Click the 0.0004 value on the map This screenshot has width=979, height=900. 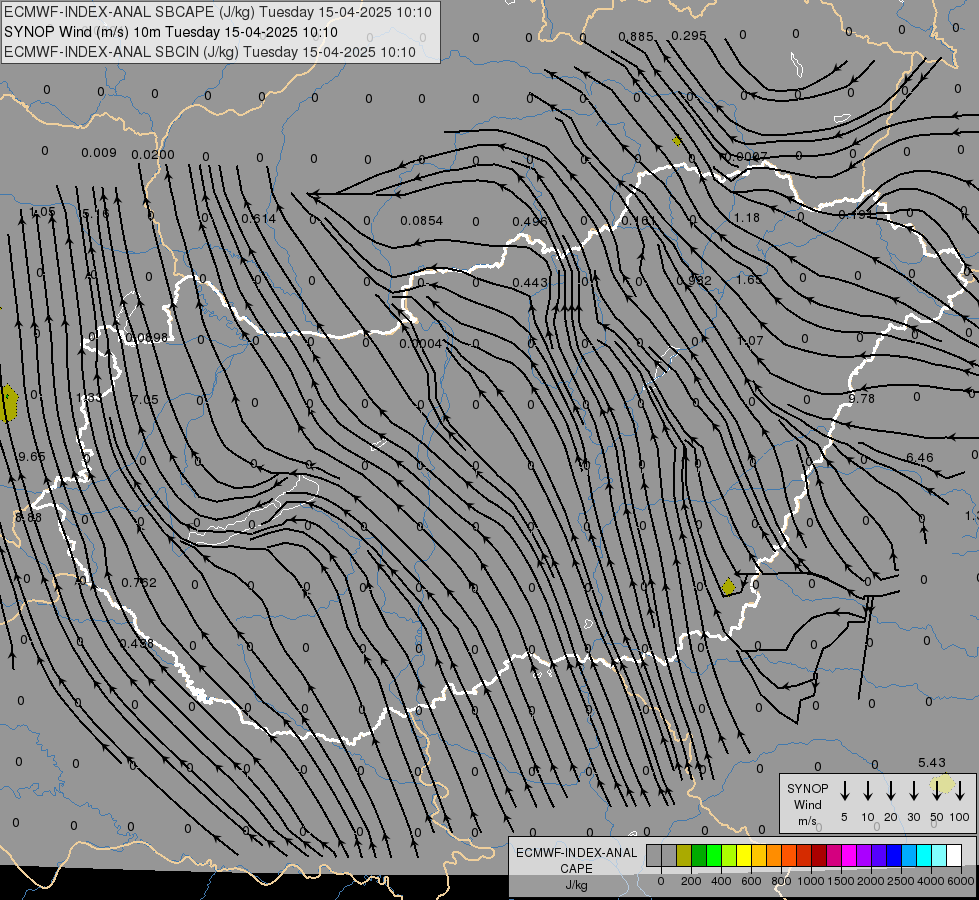click(421, 344)
